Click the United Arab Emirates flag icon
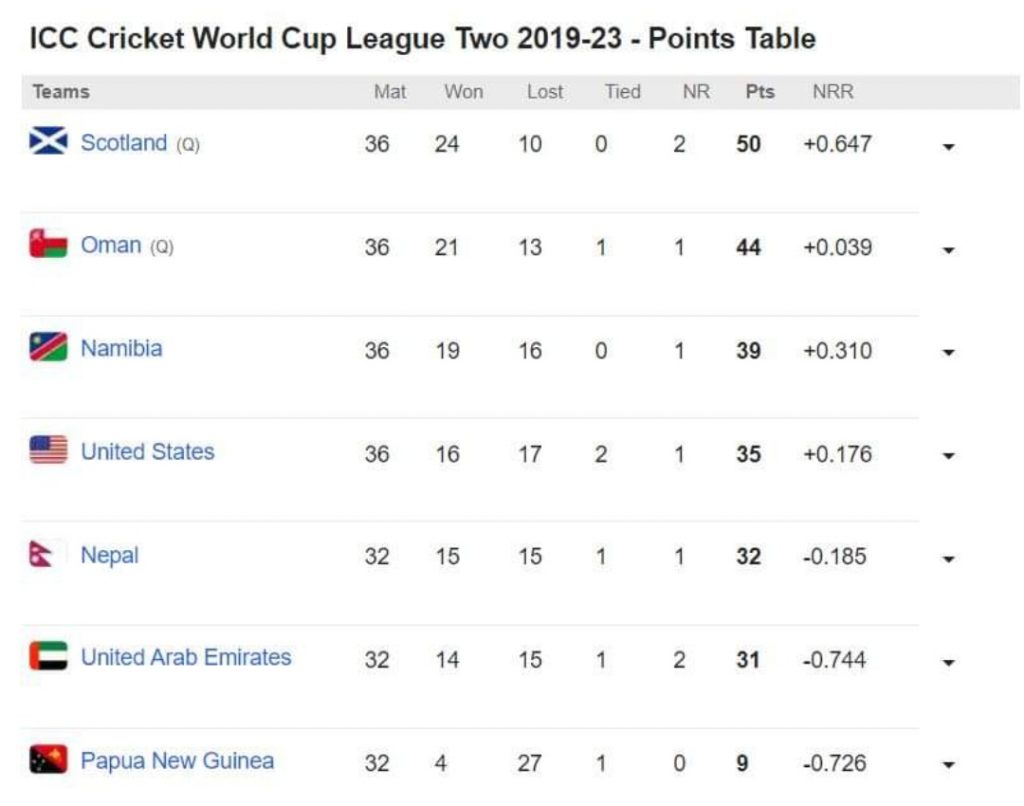 click(48, 657)
